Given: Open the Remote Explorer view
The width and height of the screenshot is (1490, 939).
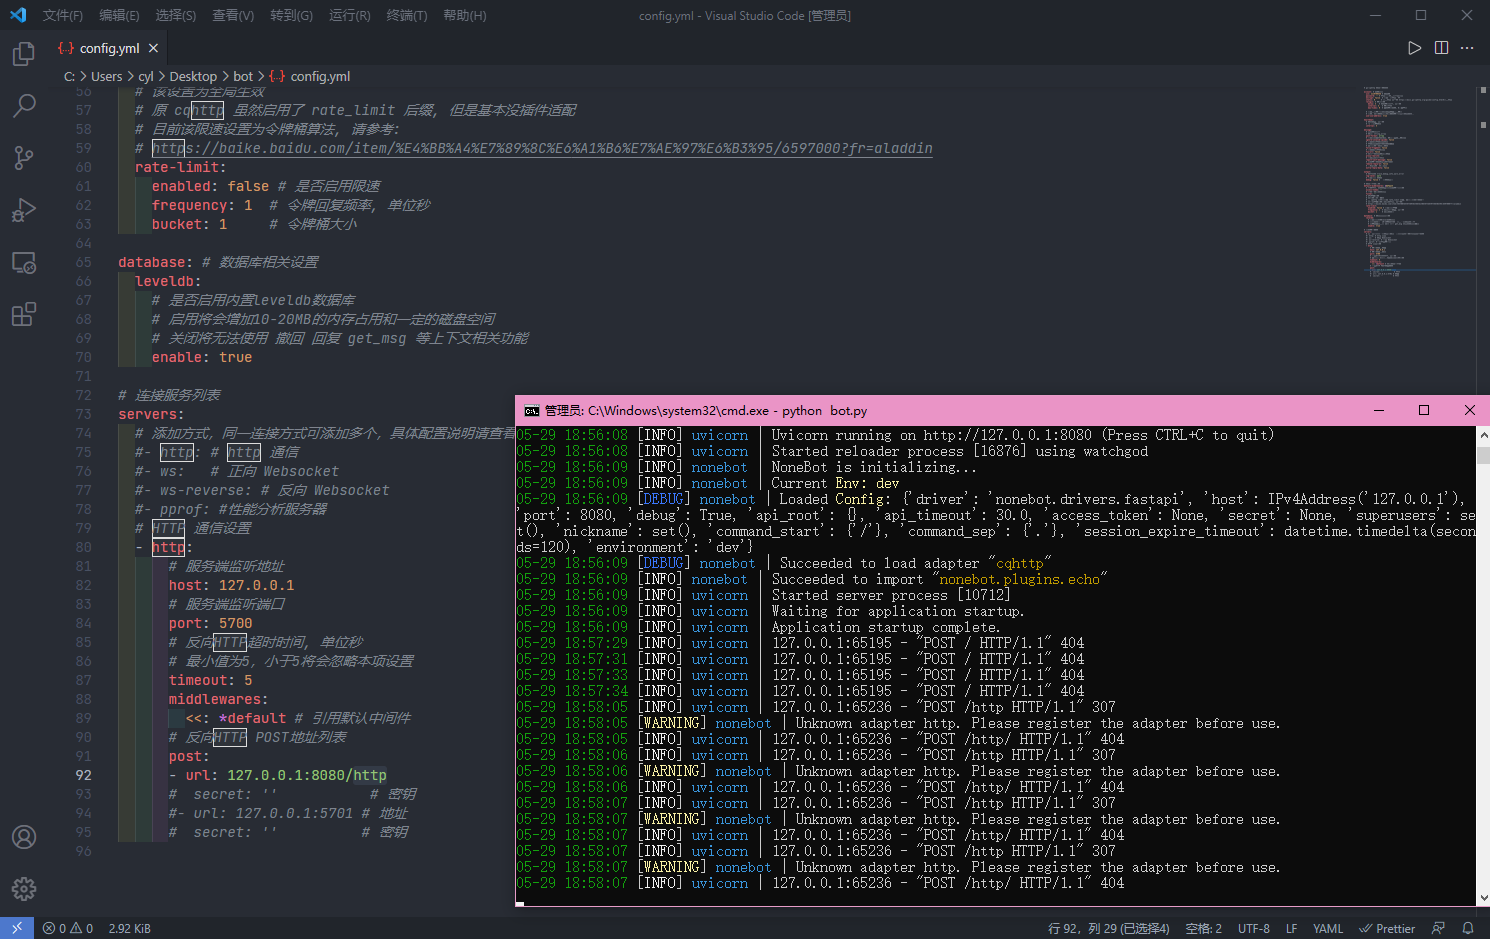Looking at the screenshot, I should pos(24,263).
